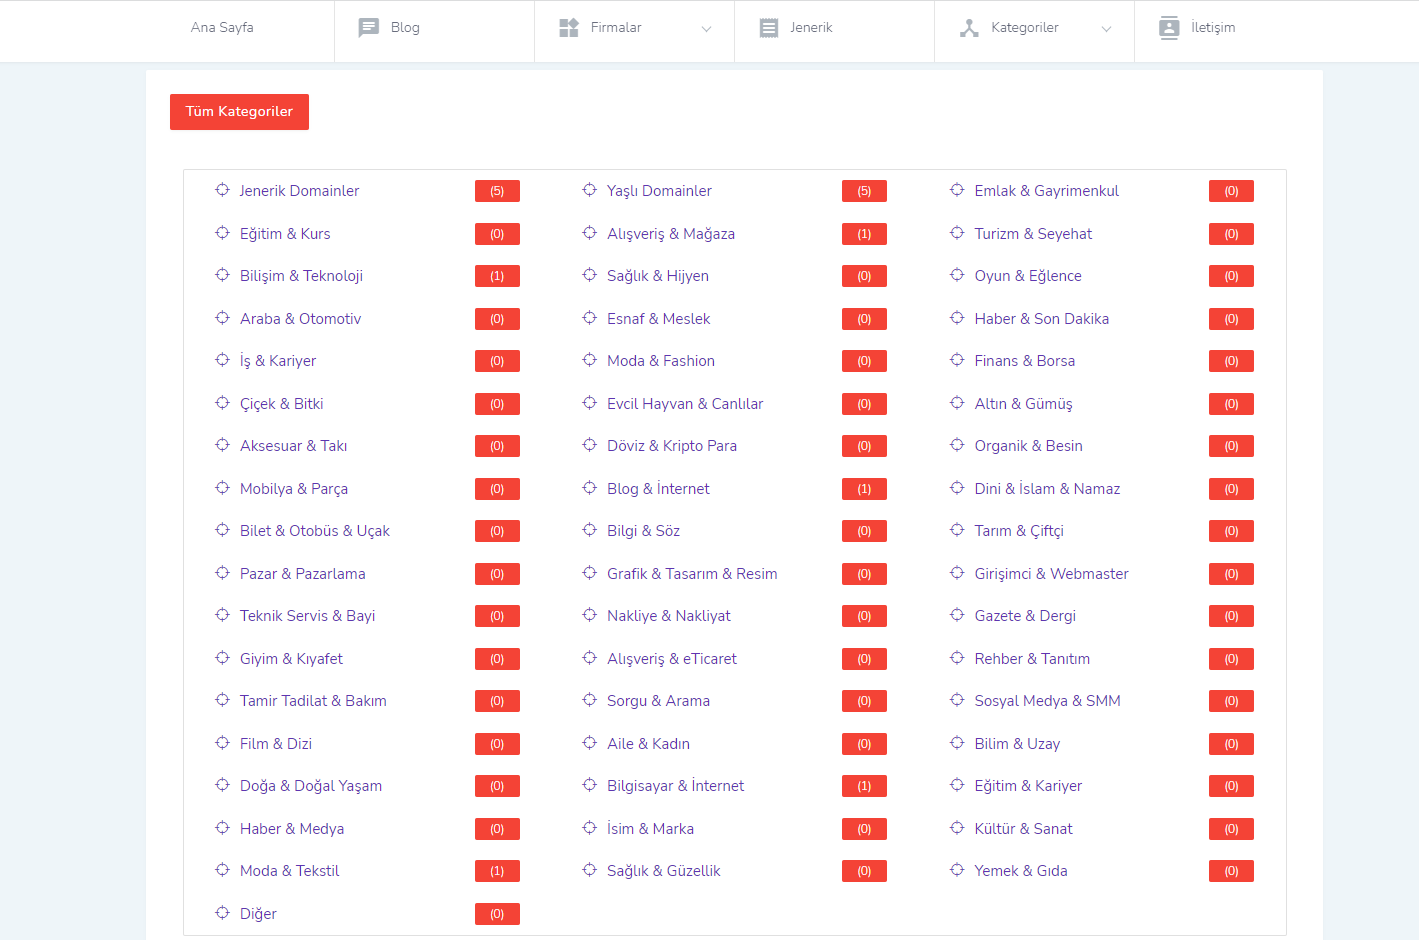Go to Sosyal Medya & SMM category
Screen dimensions: 1419x940
1047,701
